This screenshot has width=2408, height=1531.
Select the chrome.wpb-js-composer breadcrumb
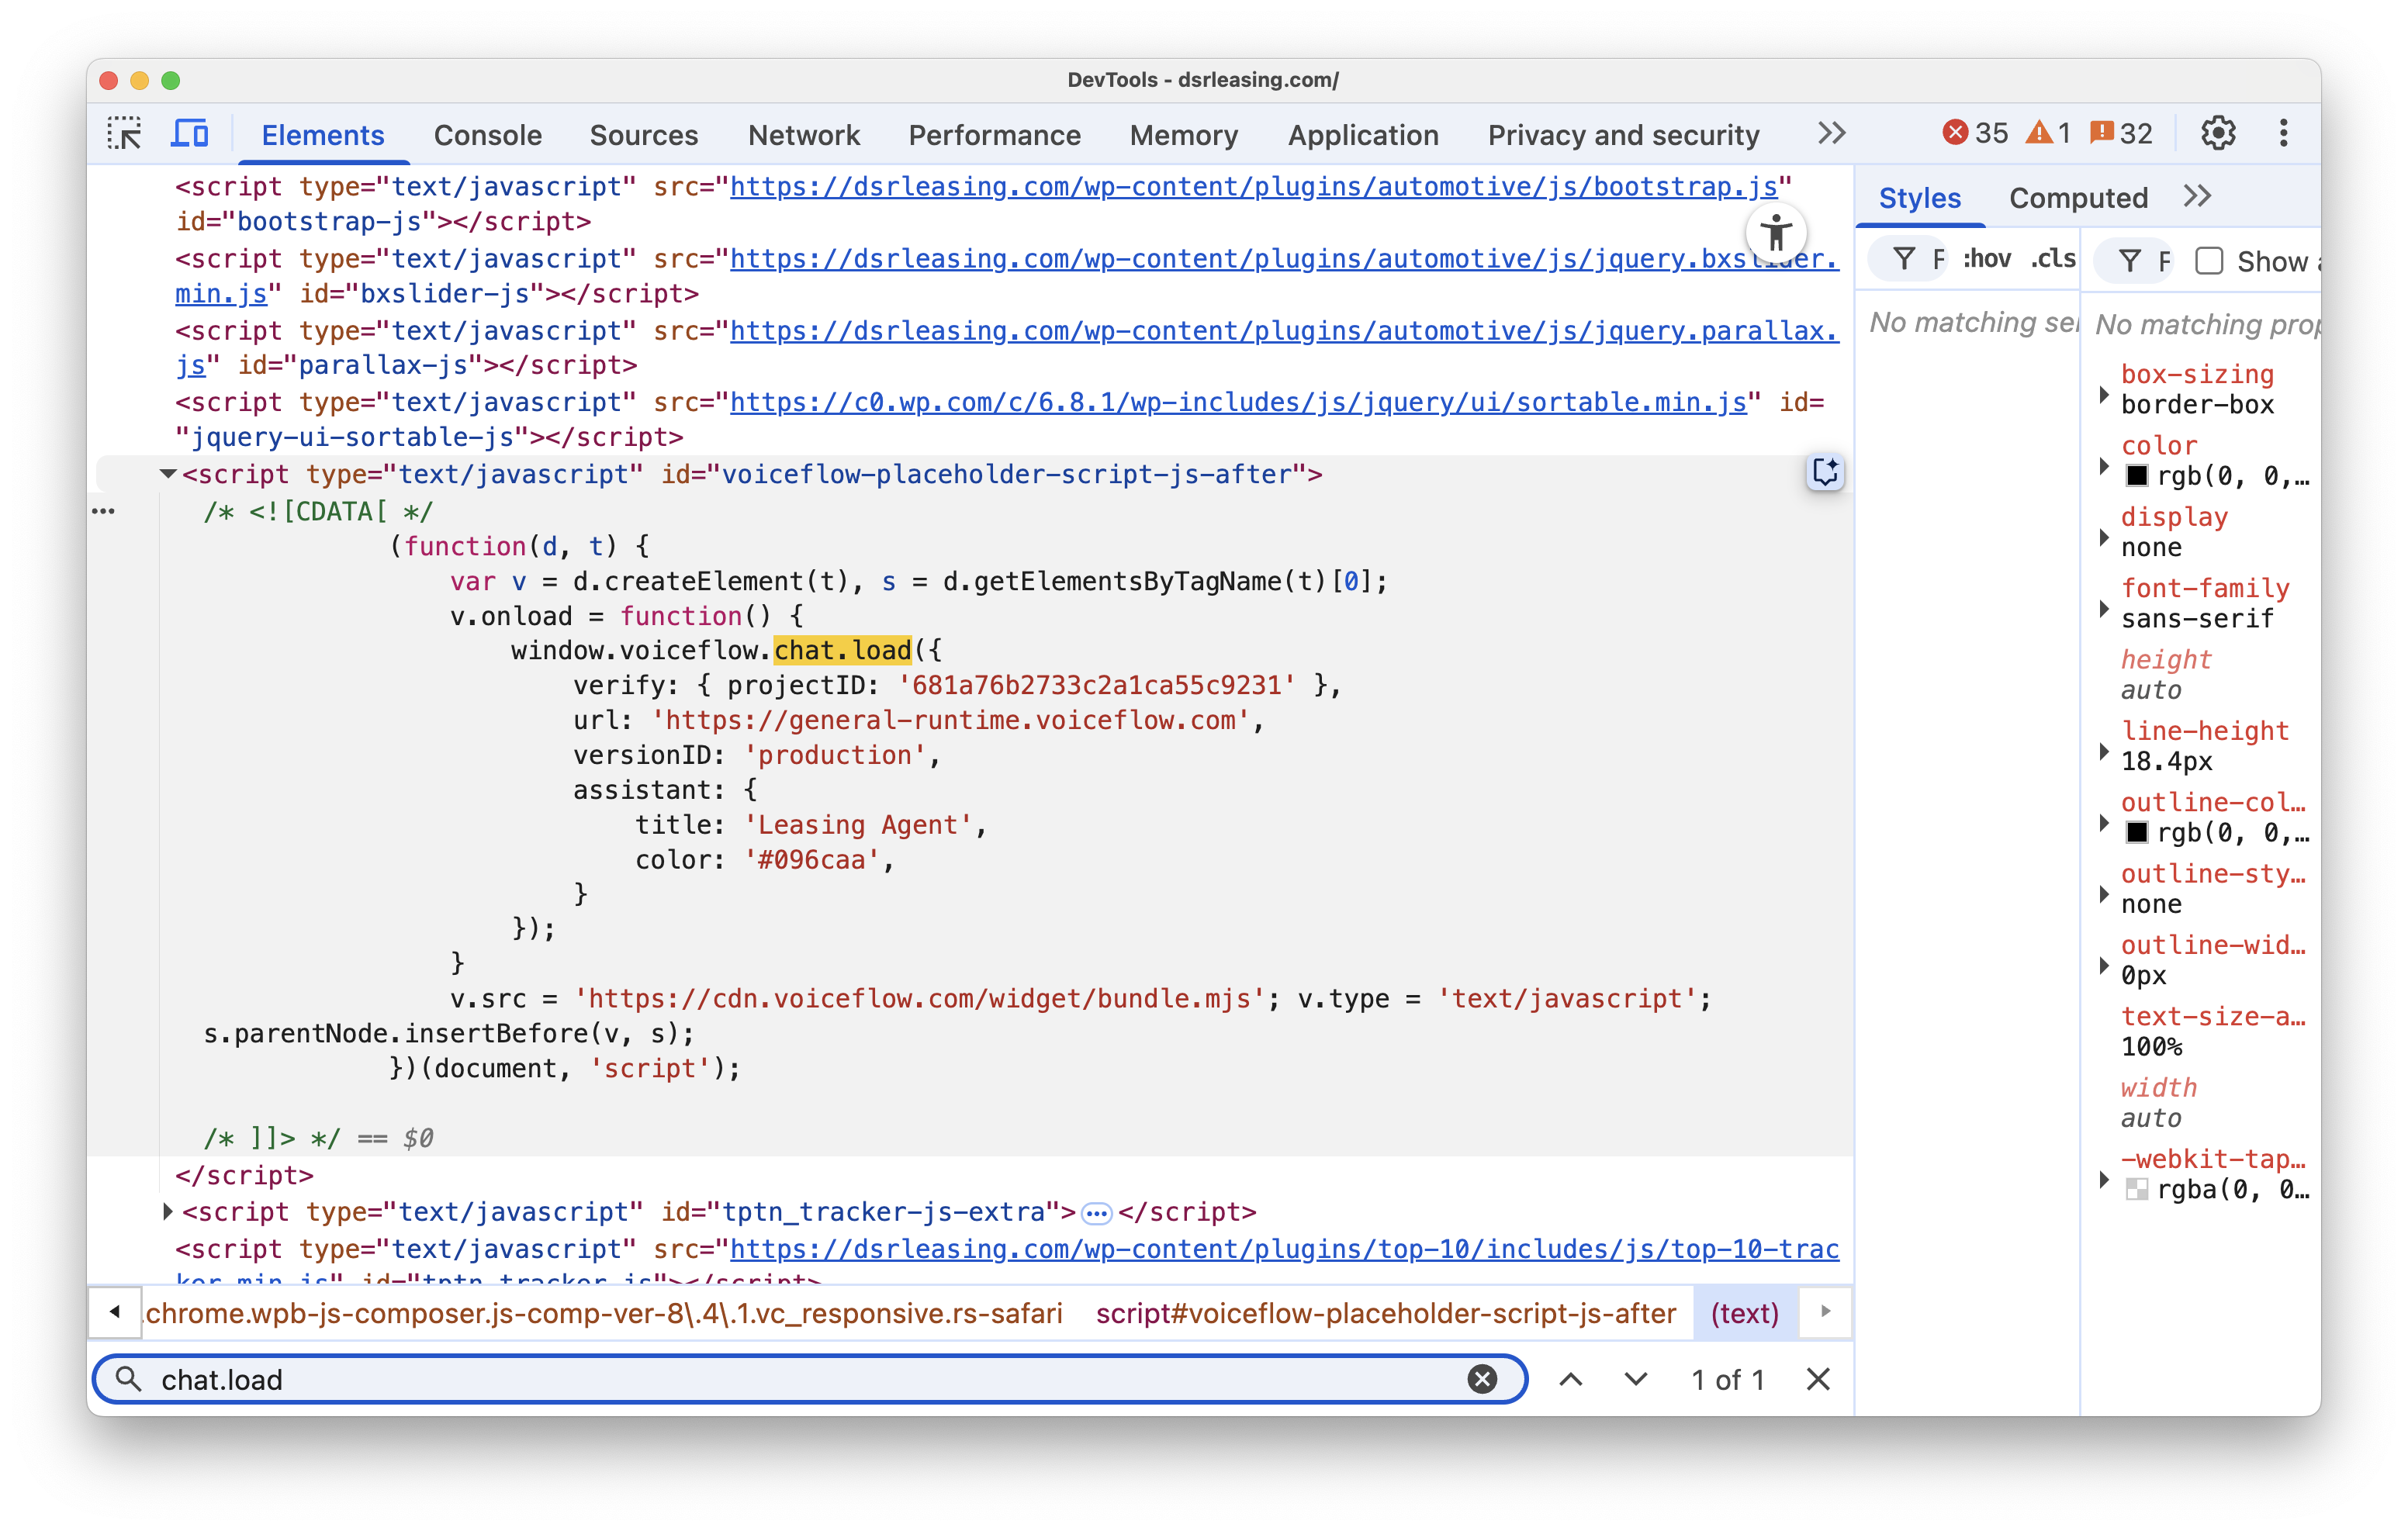(604, 1313)
